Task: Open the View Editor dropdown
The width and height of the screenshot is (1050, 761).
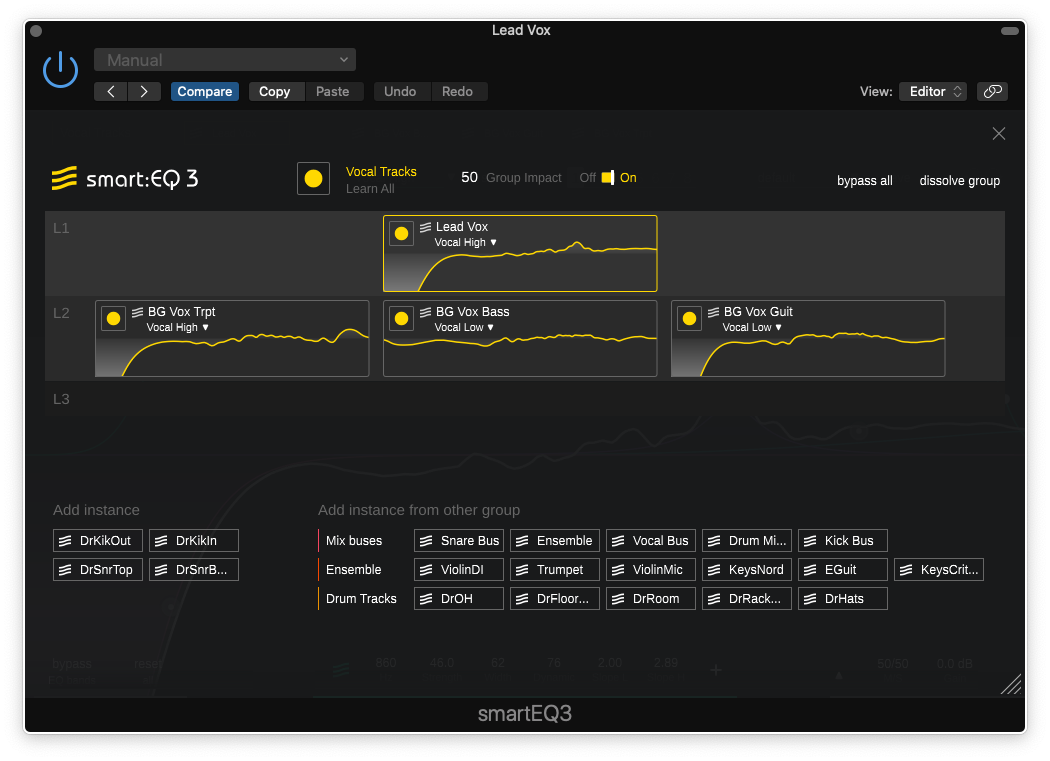Action: (932, 91)
